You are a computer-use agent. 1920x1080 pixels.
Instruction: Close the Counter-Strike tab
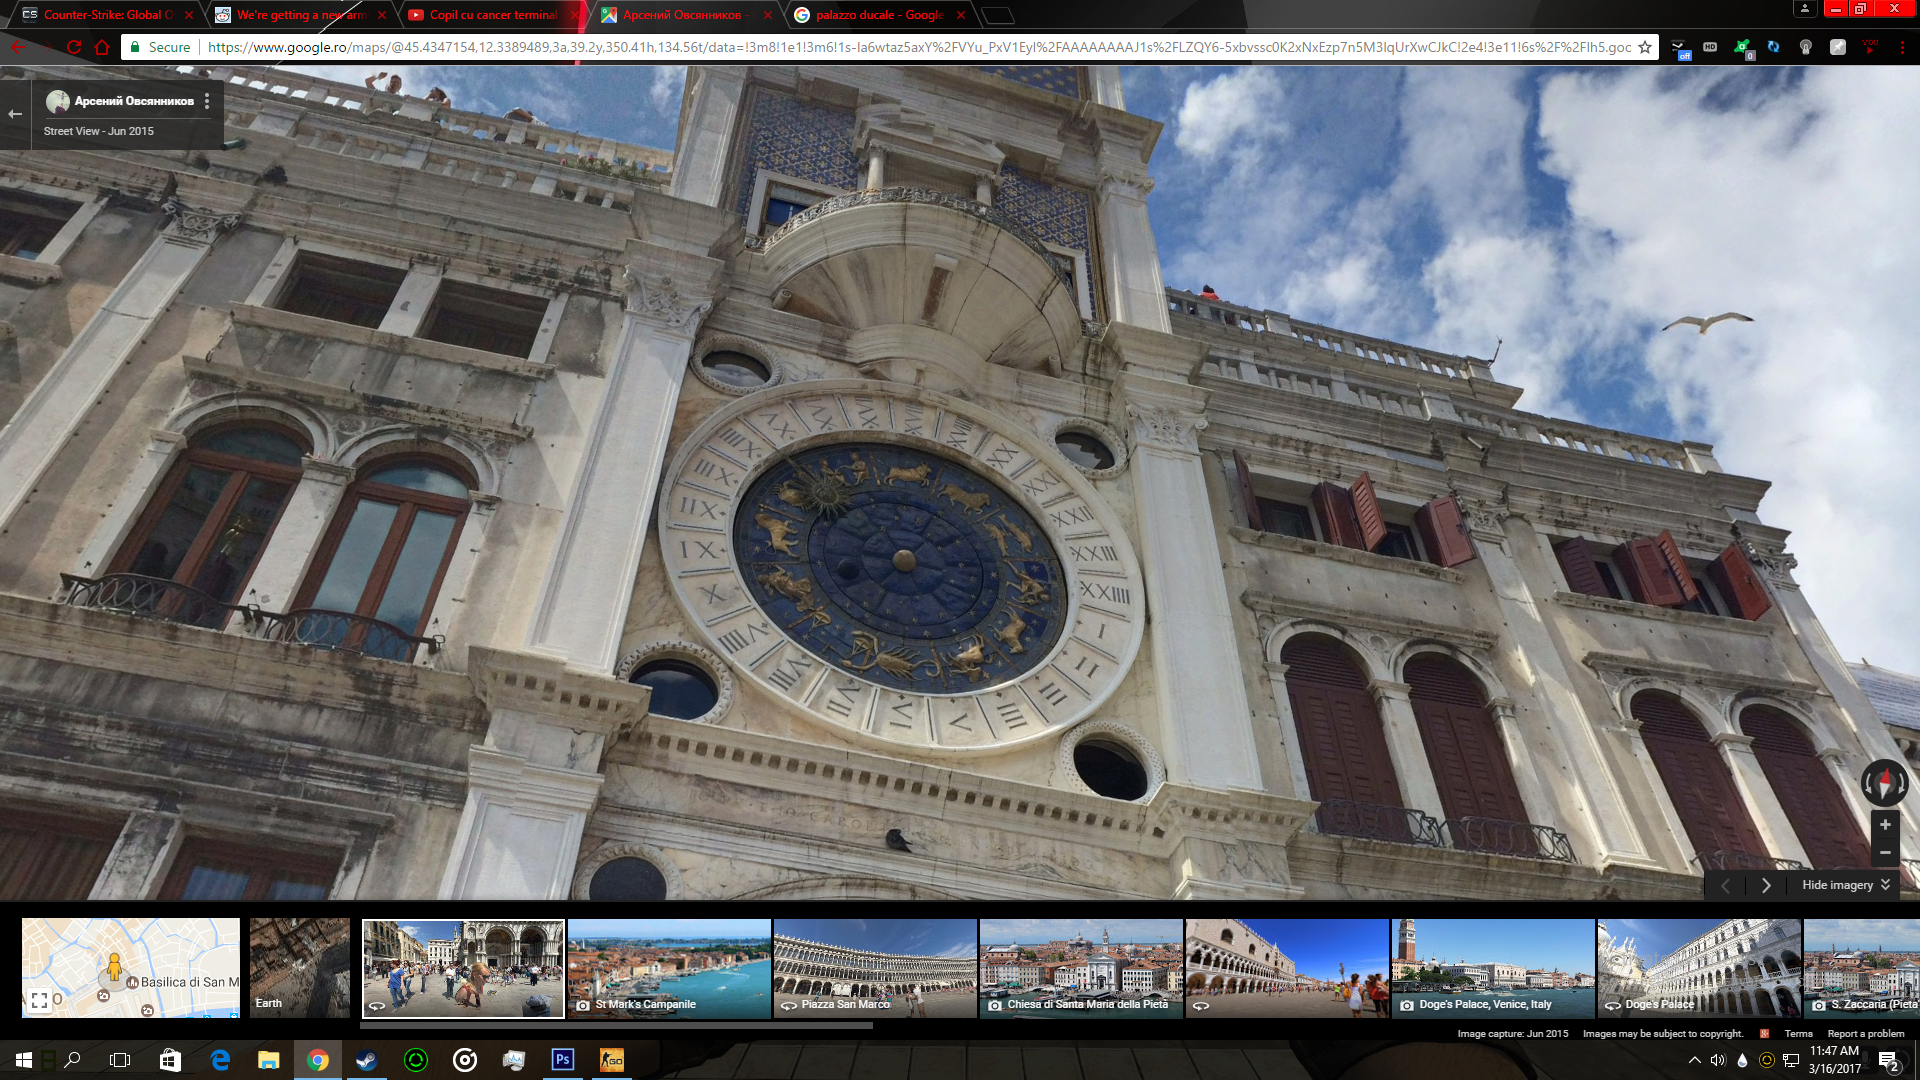[188, 15]
